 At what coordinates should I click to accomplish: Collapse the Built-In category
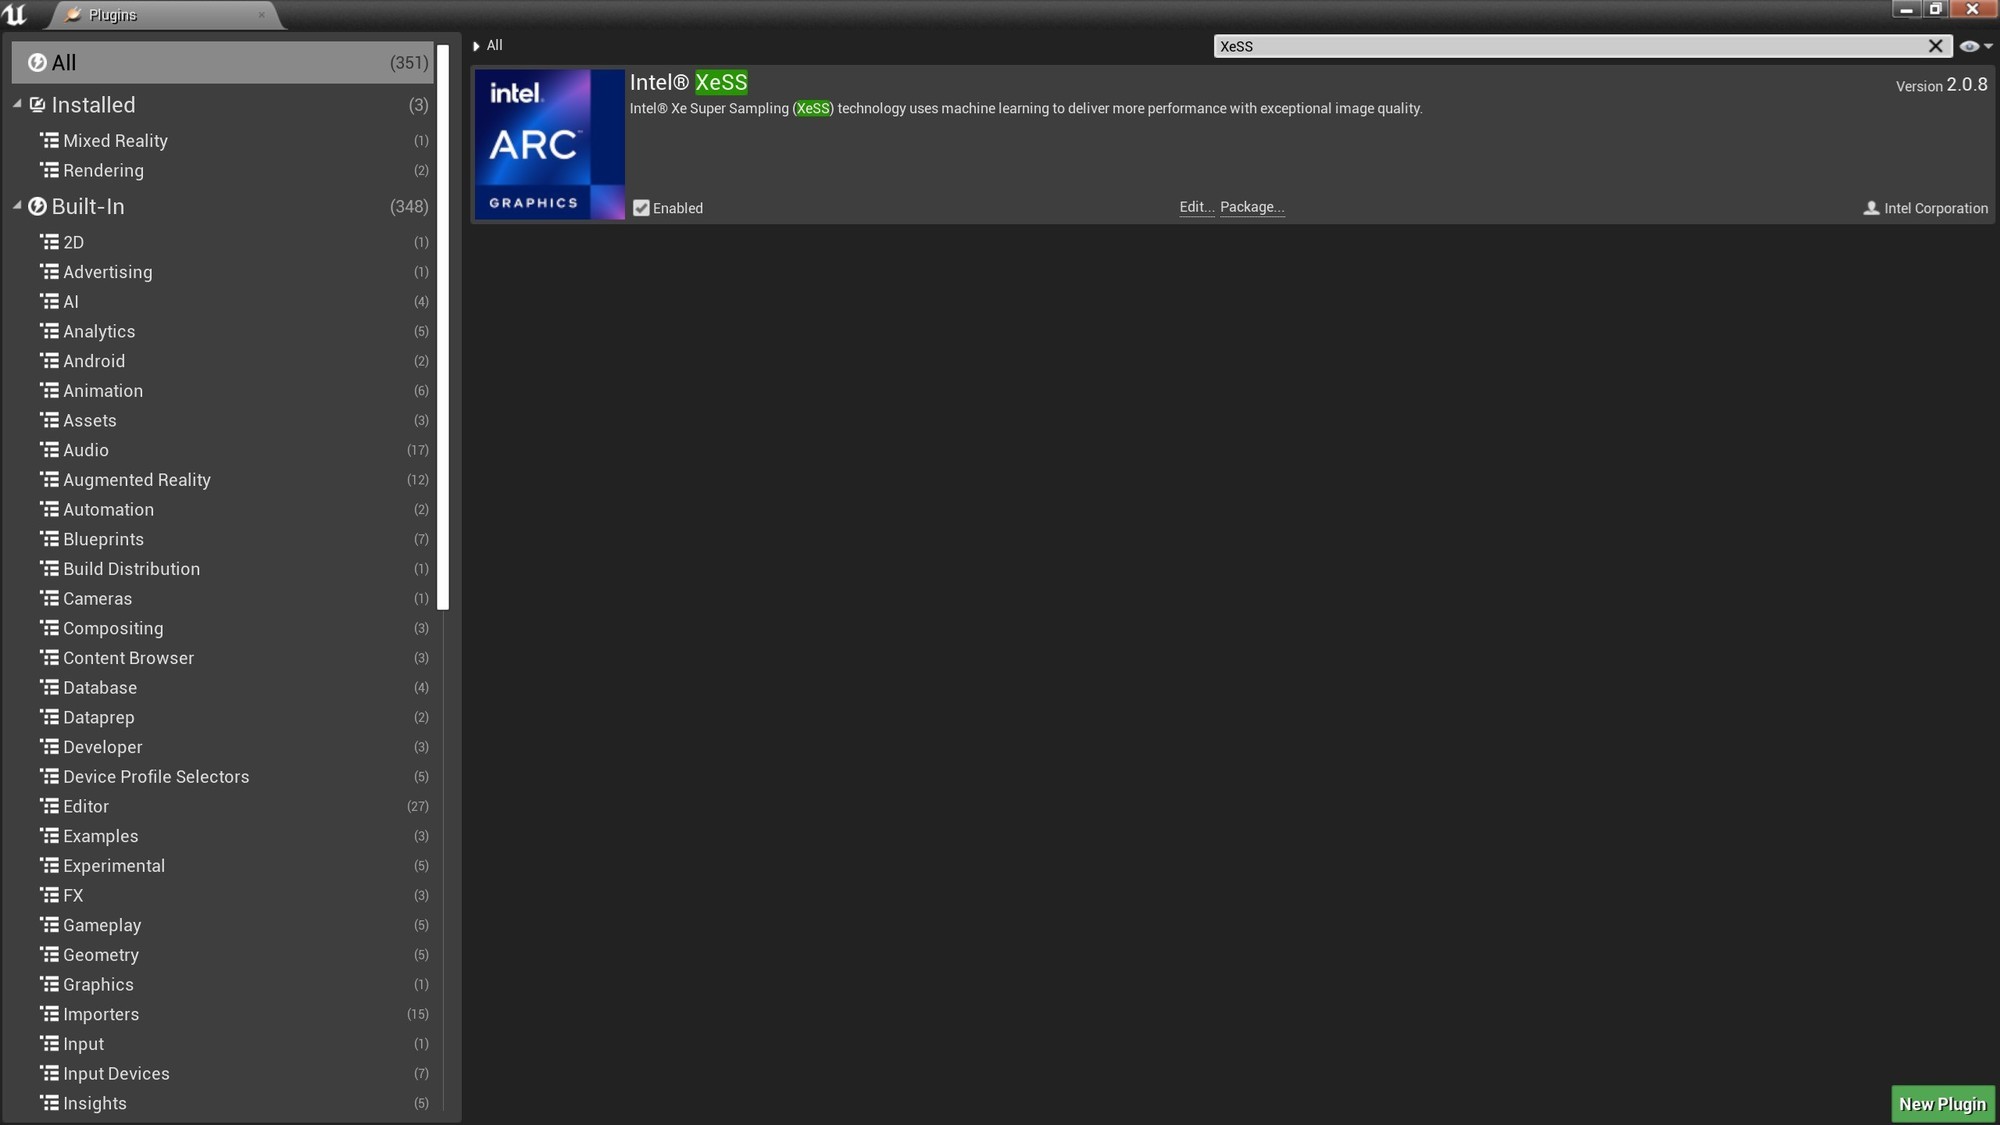17,206
